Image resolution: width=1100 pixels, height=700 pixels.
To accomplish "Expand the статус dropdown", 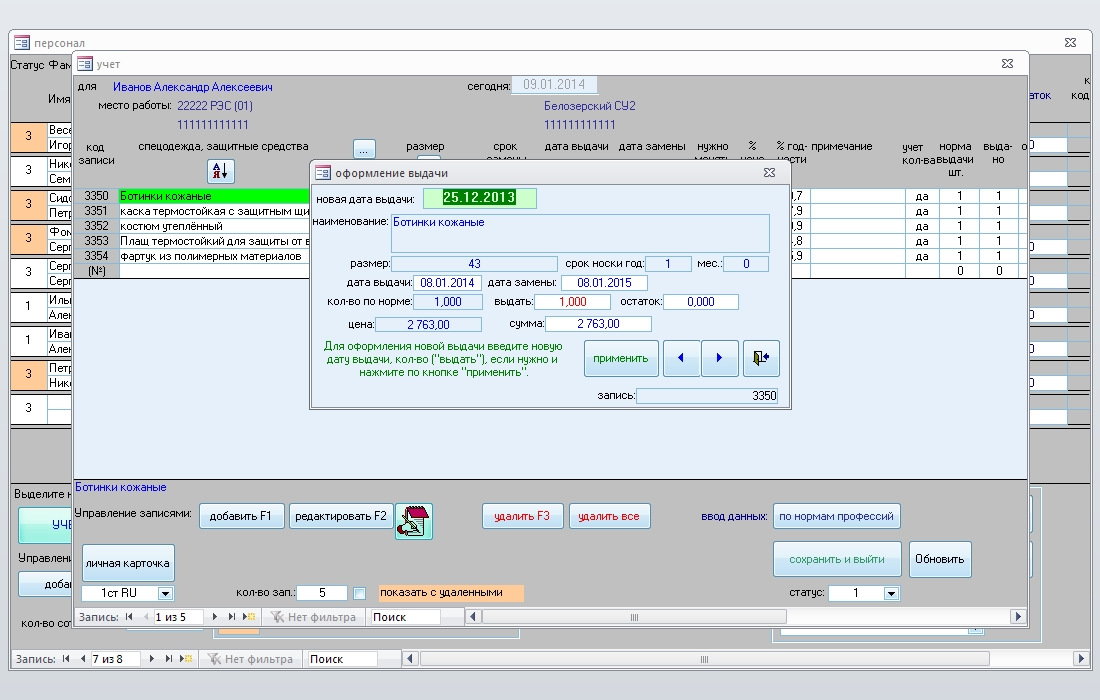I will (891, 594).
